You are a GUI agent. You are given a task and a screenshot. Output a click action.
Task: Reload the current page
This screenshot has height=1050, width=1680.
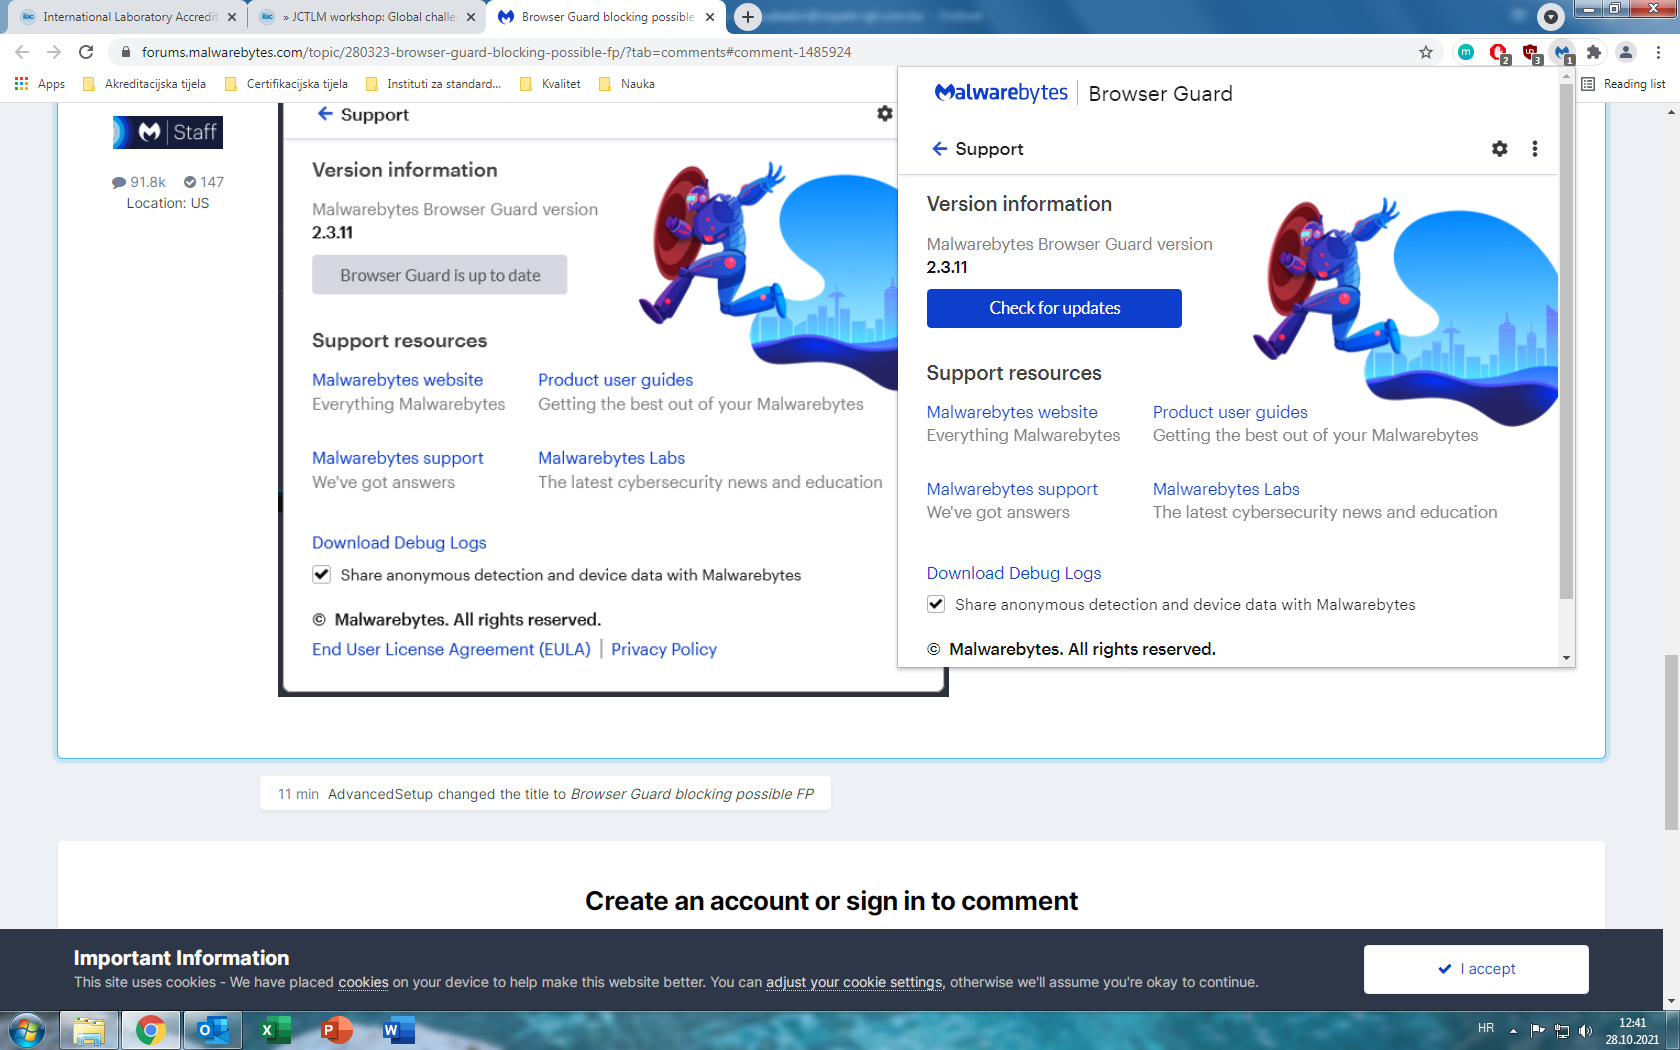click(86, 52)
